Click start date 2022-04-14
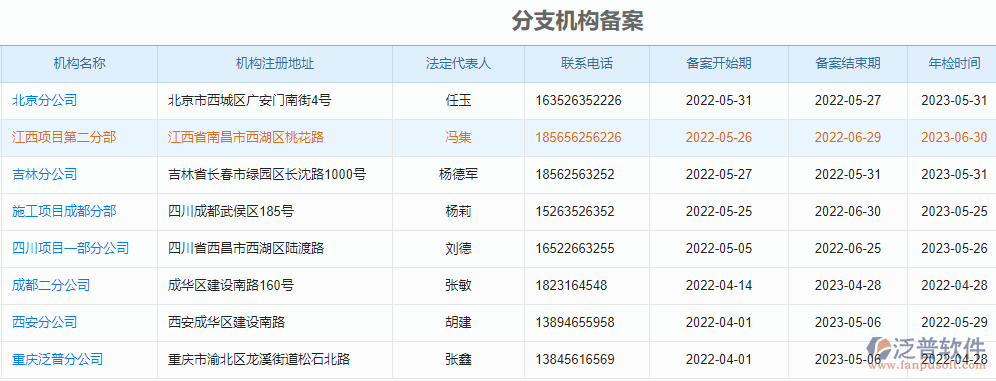Screen dimensions: 996x381 click(x=719, y=285)
